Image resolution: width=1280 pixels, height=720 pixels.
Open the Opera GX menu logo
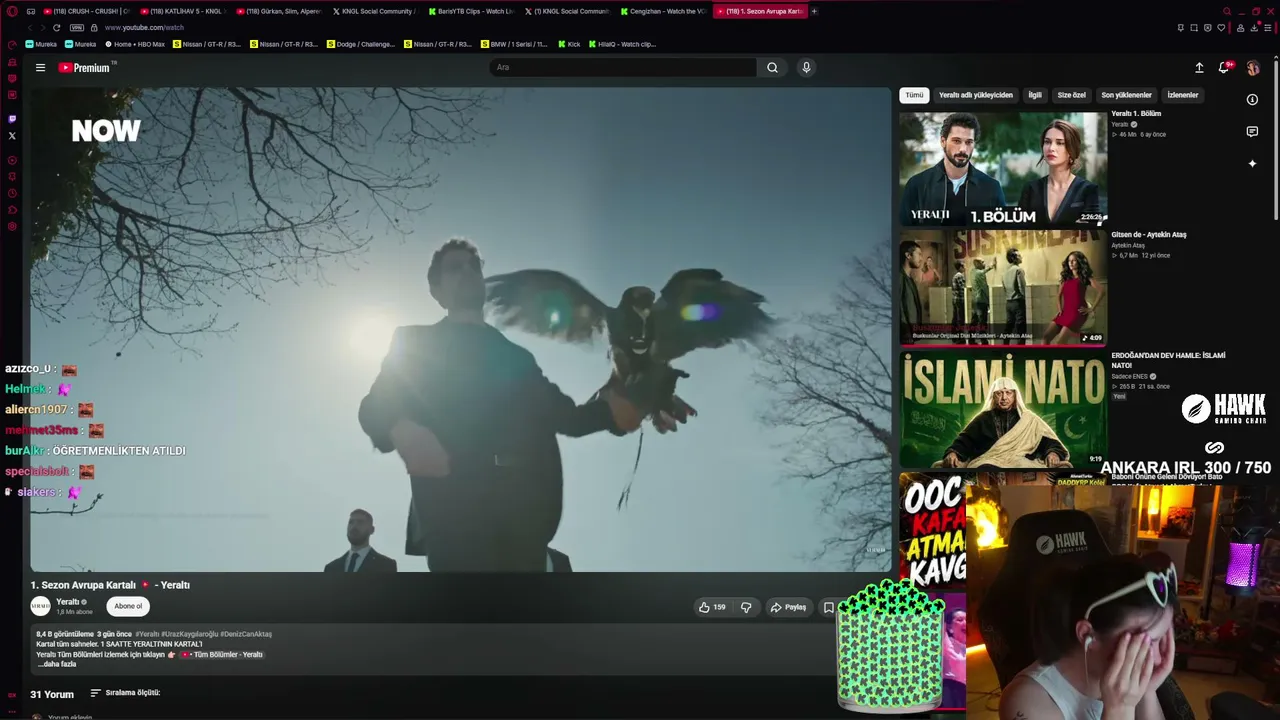click(x=12, y=11)
